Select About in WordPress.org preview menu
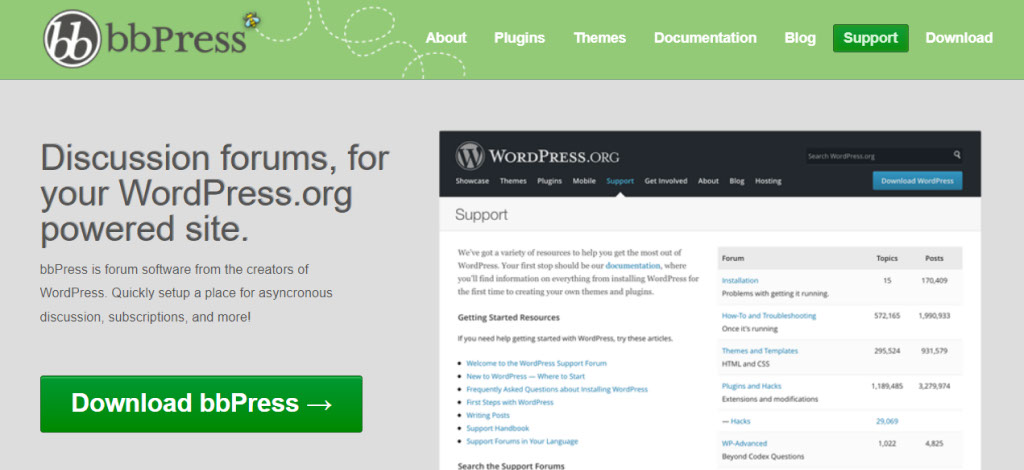Screen dimensions: 1024x470 pos(708,181)
